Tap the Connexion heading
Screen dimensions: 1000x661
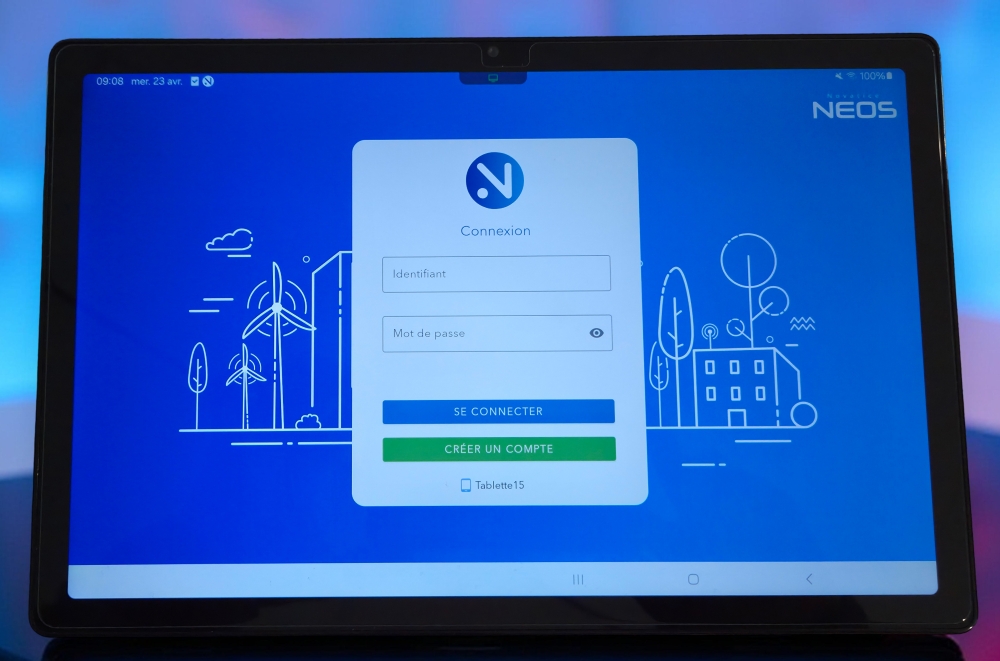coord(496,231)
